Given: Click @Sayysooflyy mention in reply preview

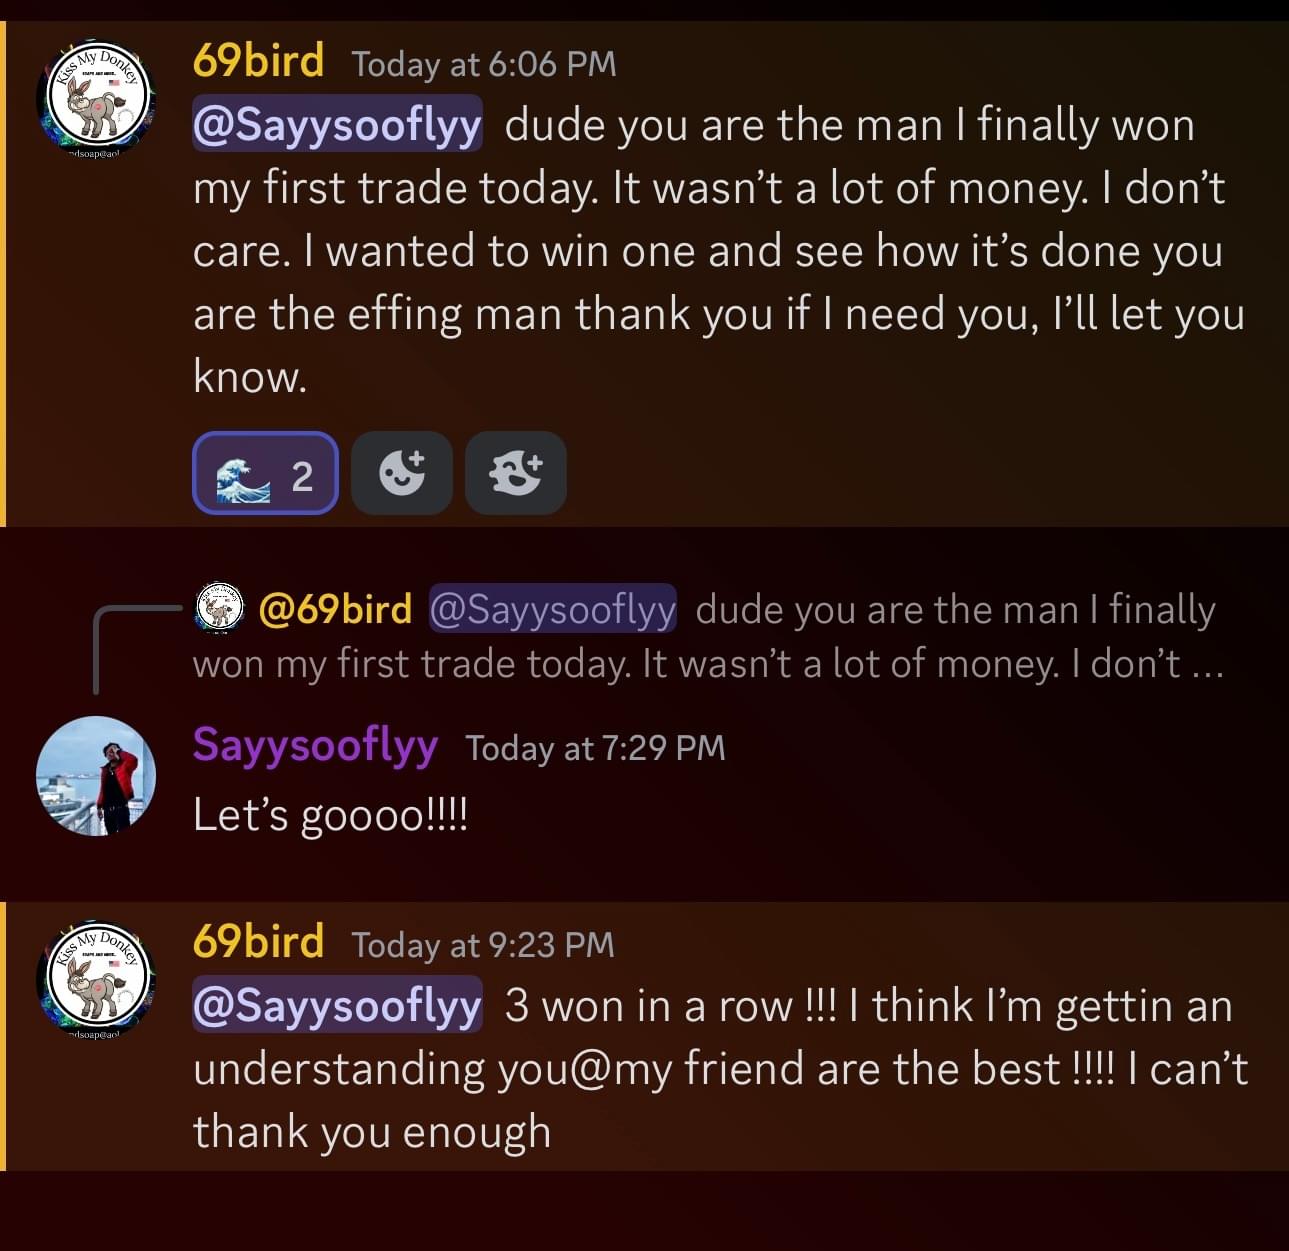Looking at the screenshot, I should 553,609.
